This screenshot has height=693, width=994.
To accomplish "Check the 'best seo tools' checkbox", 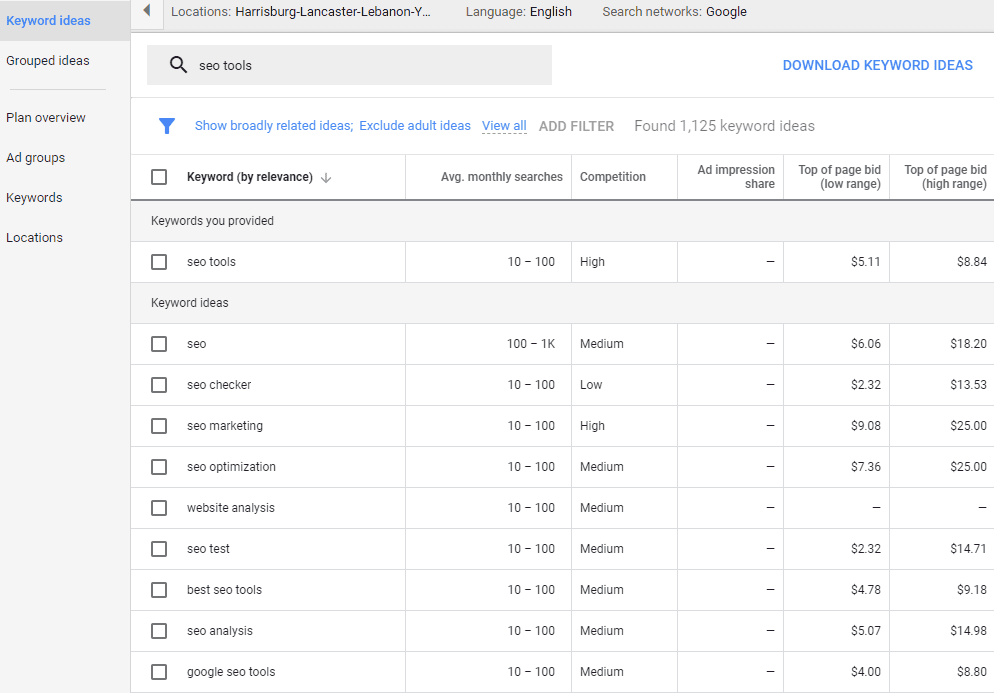I will [x=159, y=590].
